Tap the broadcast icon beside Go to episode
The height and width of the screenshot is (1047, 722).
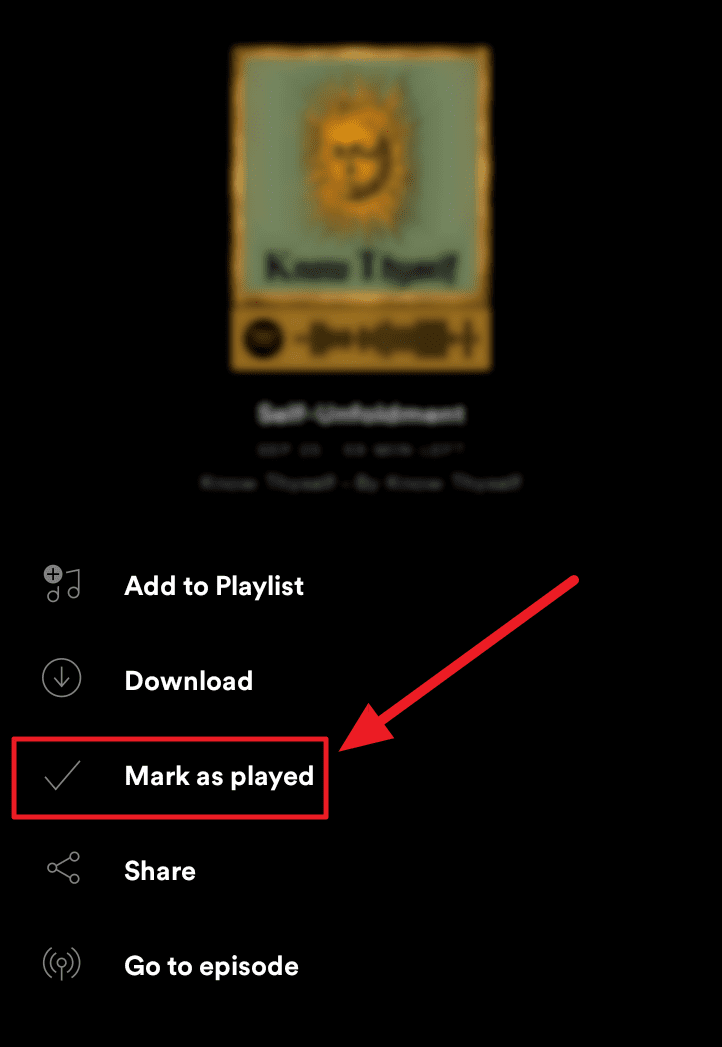(x=61, y=965)
